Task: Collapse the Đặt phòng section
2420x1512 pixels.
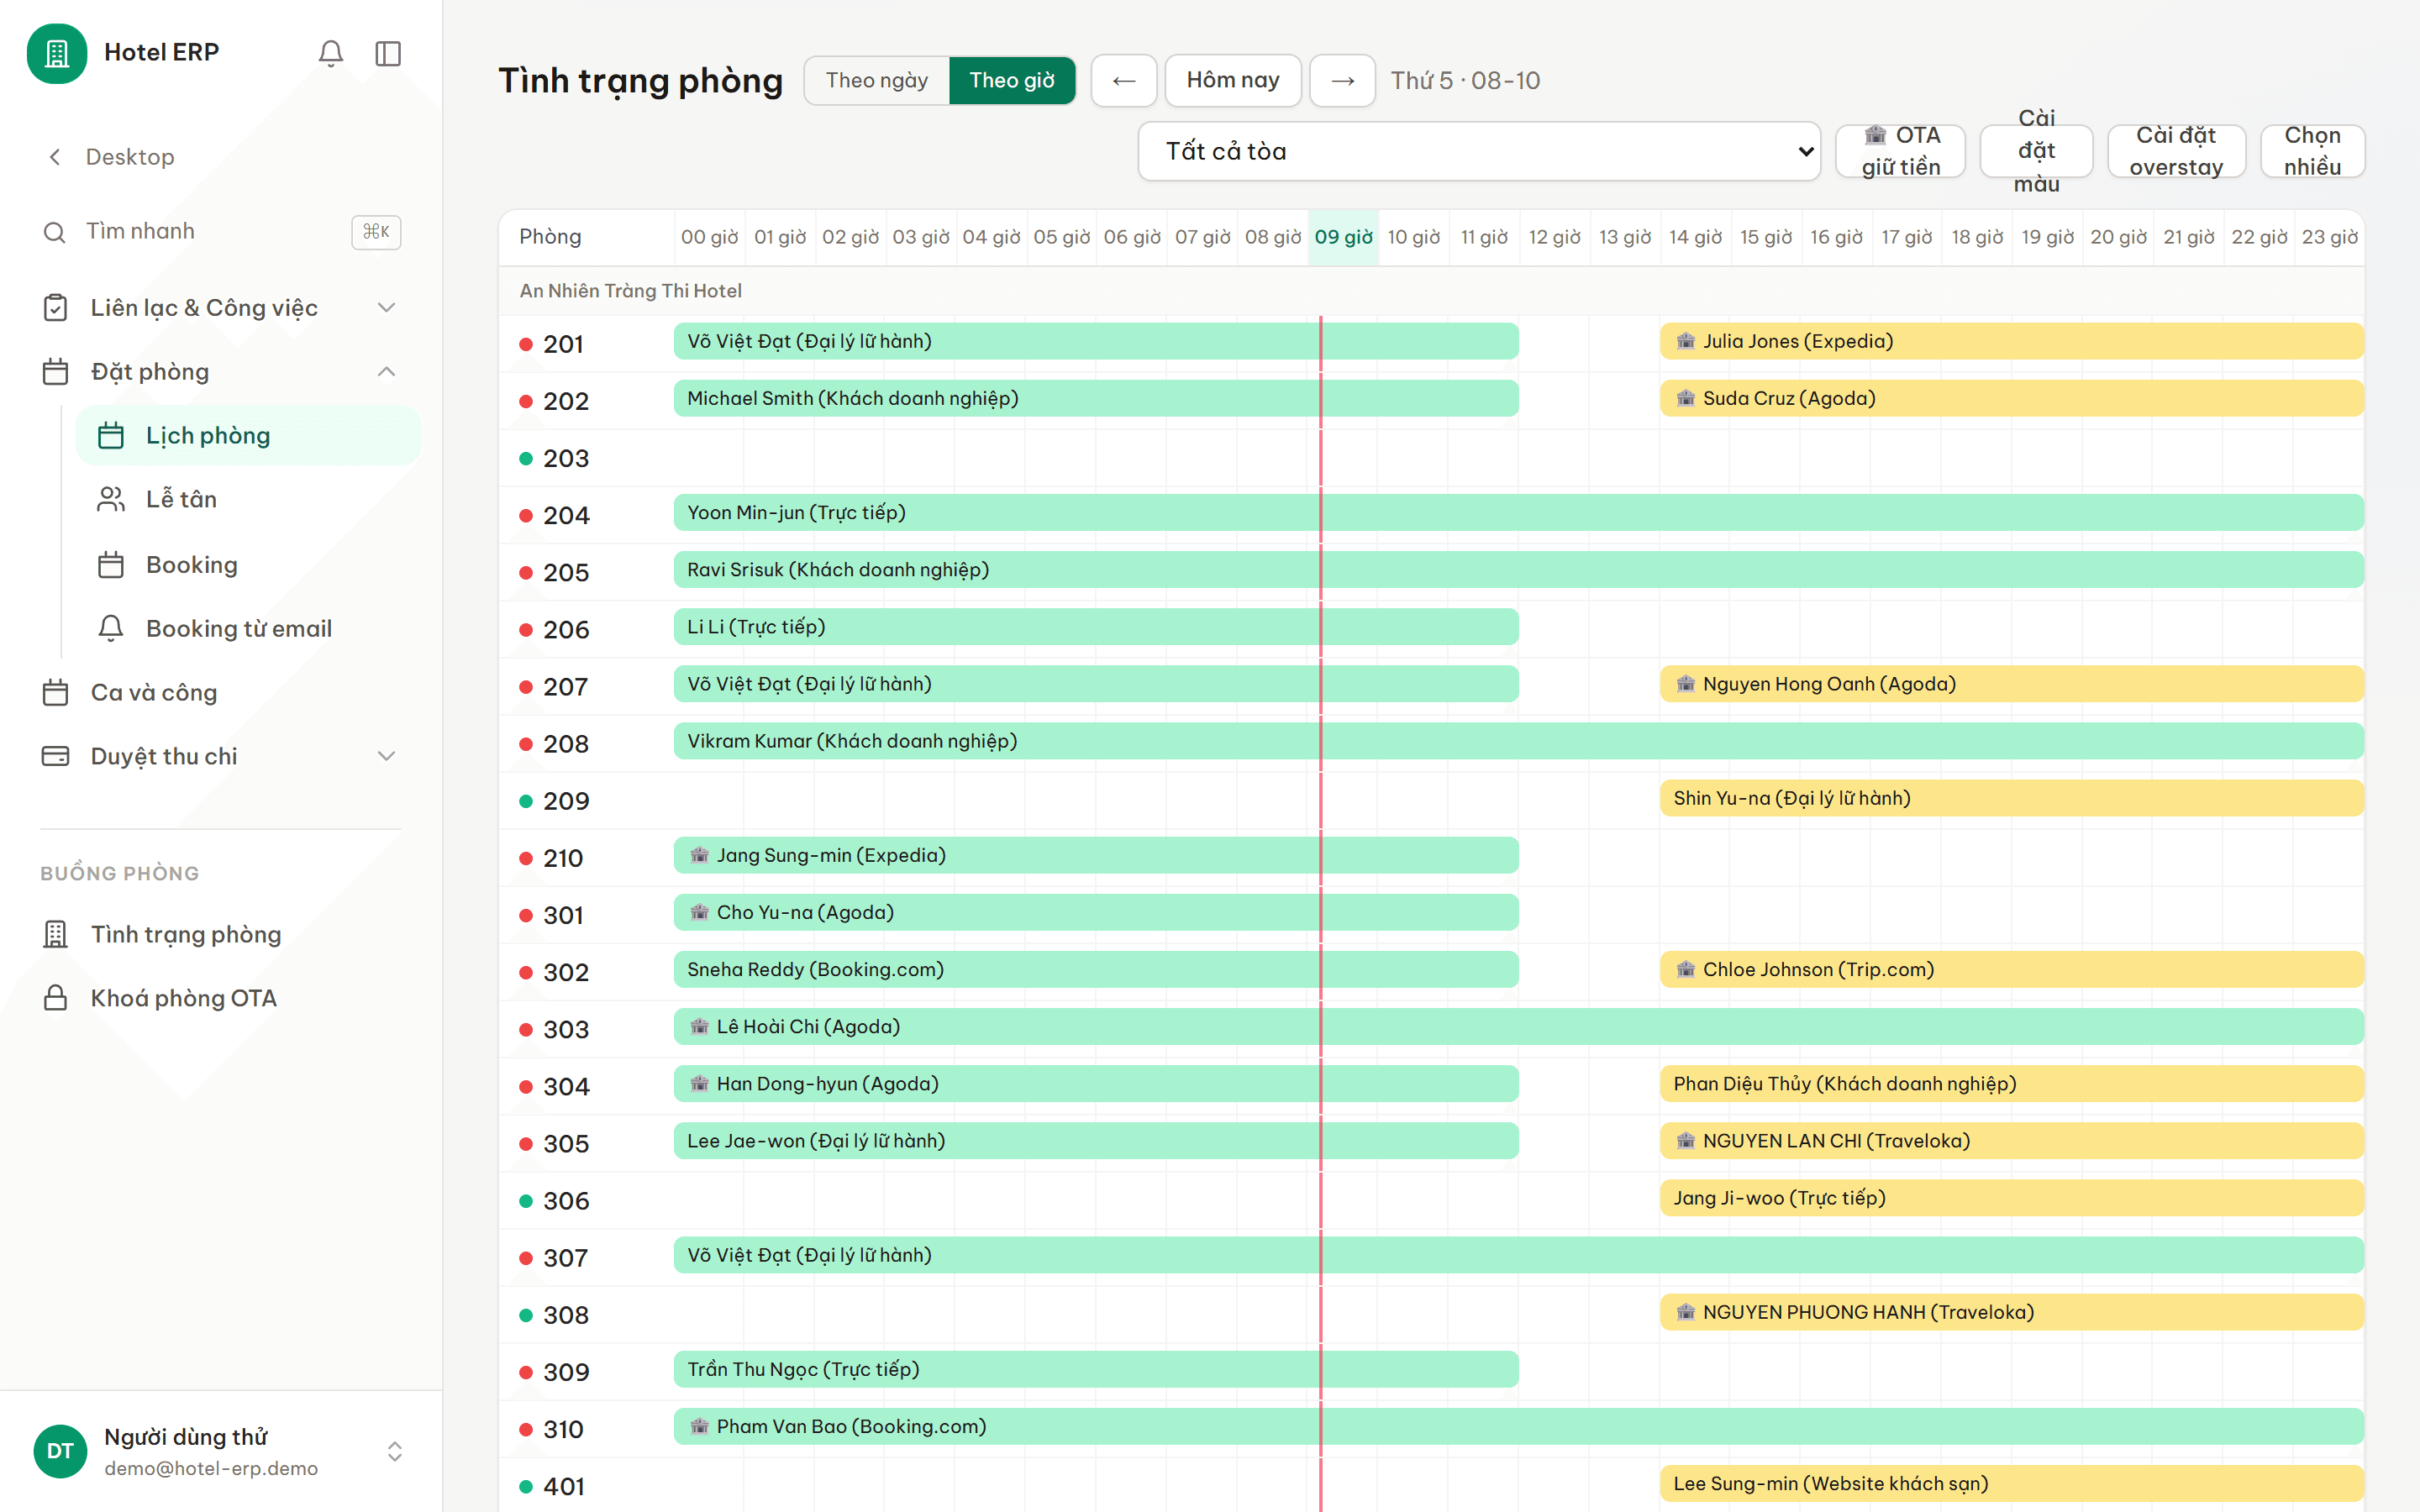Action: [x=386, y=371]
